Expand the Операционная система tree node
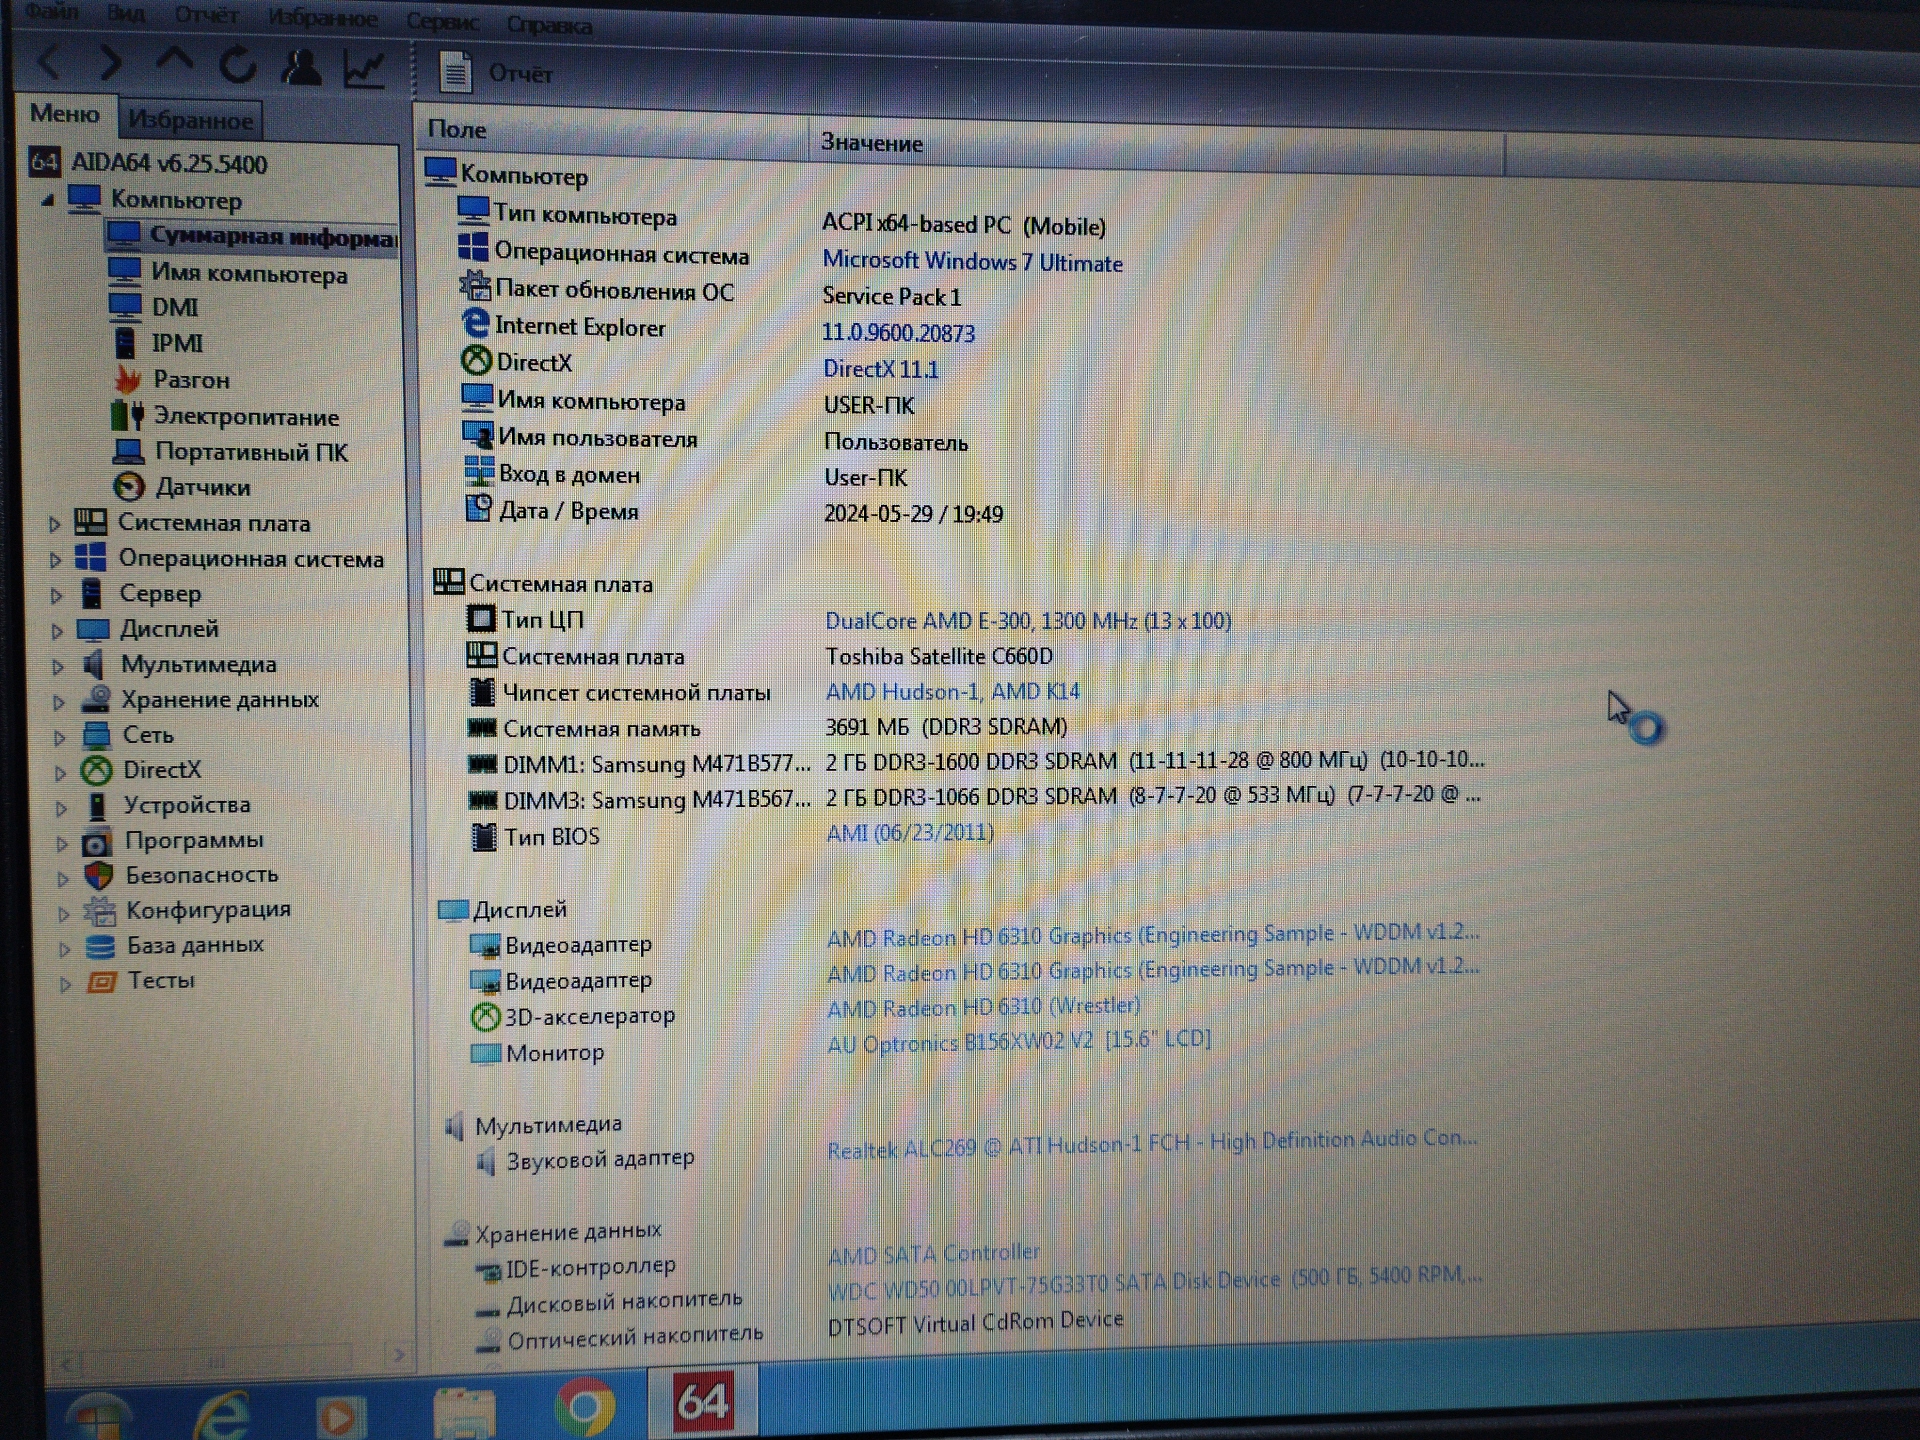1920x1440 pixels. pos(56,559)
